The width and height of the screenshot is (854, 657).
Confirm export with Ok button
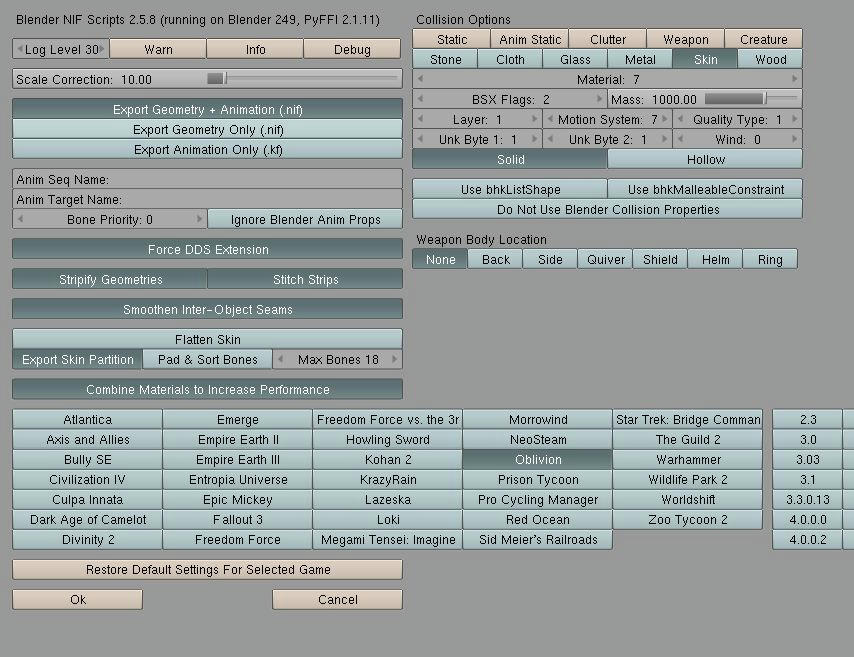tap(77, 599)
